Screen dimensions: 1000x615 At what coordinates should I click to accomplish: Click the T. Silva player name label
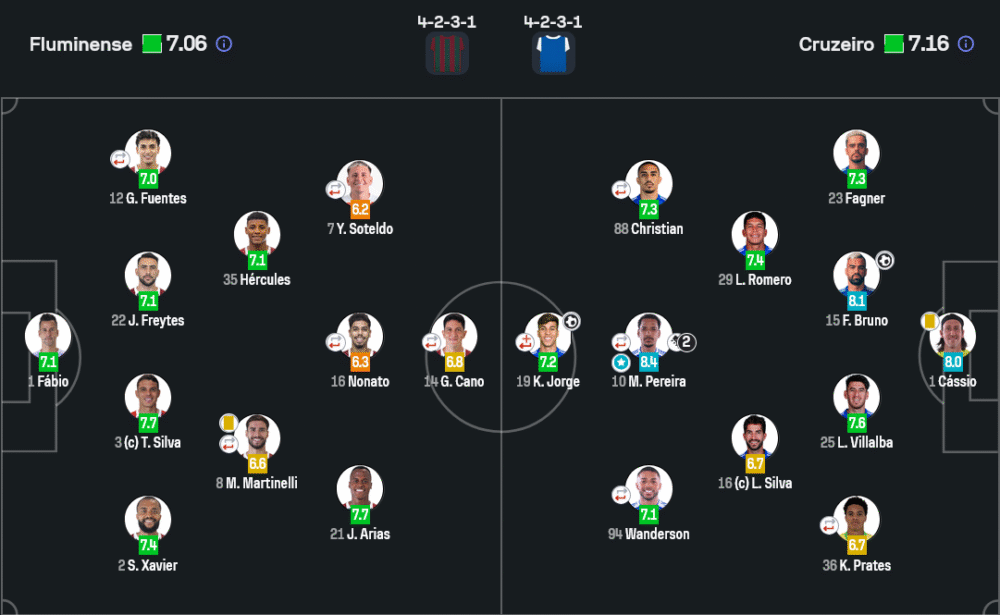click(x=147, y=442)
